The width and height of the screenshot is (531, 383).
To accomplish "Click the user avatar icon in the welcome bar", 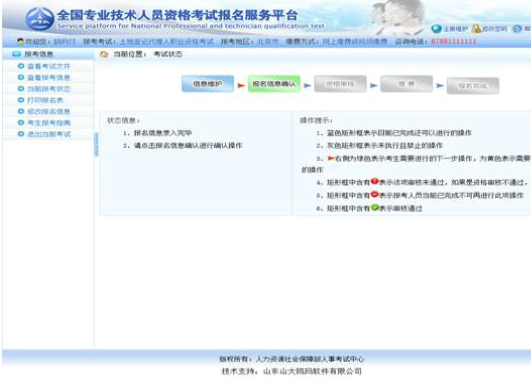I will point(20,41).
